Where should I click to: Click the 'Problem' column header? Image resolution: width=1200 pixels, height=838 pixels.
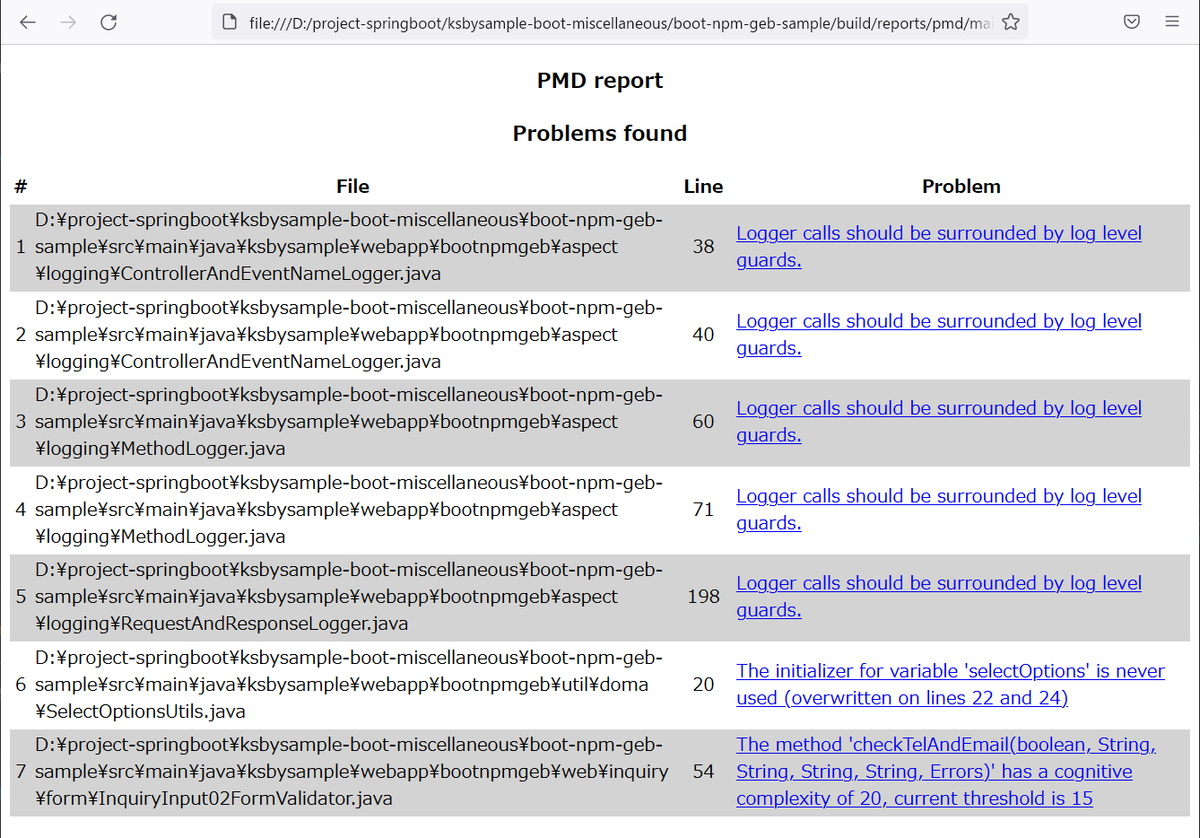961,186
